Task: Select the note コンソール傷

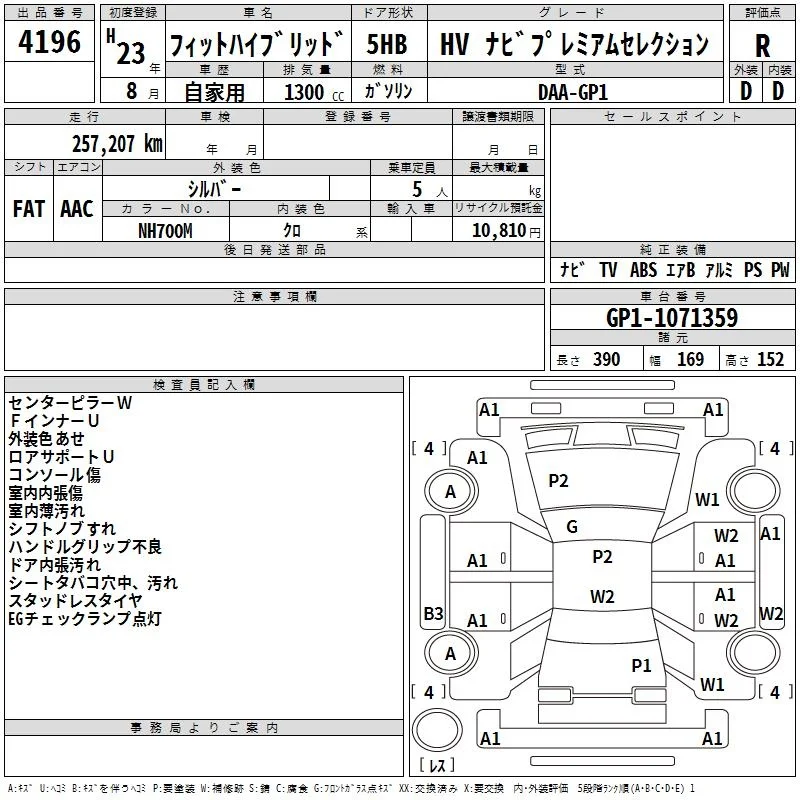Action: pos(55,474)
